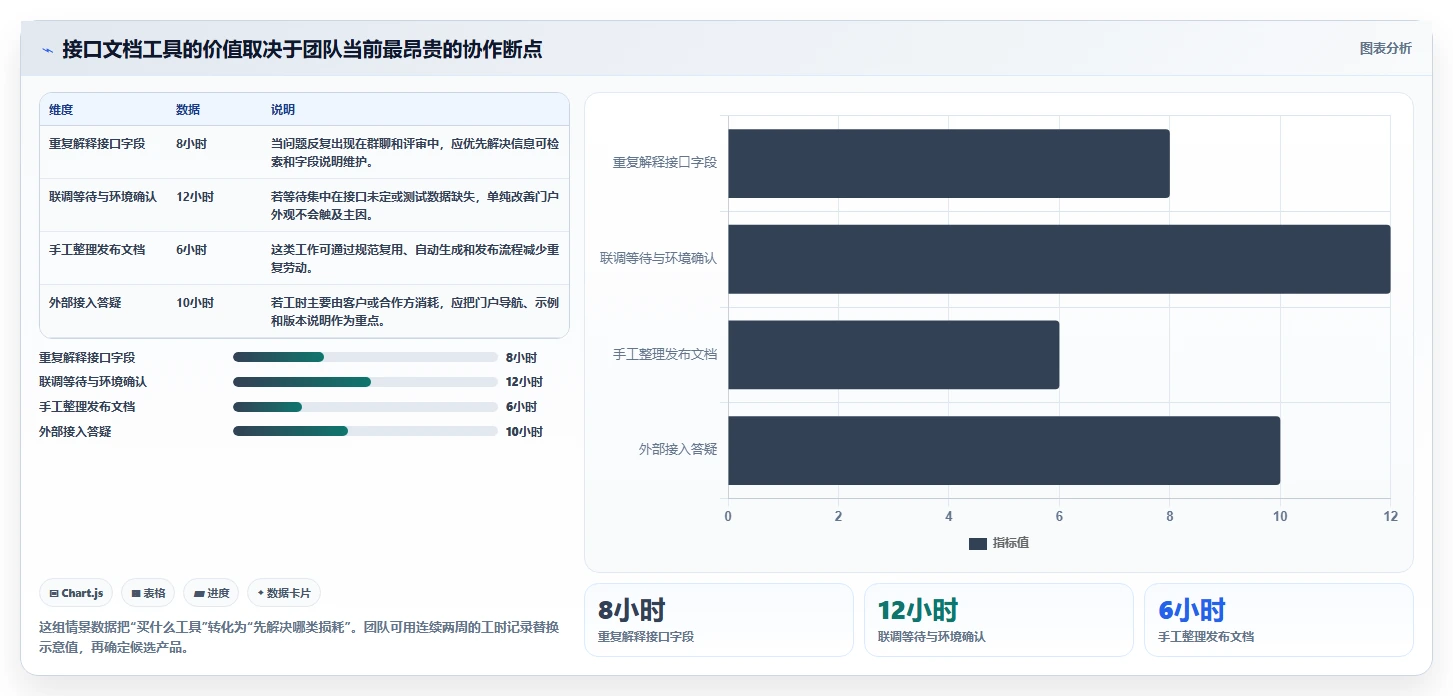Click the 手工整理发布文档 progress label
The width and height of the screenshot is (1453, 696).
click(87, 407)
